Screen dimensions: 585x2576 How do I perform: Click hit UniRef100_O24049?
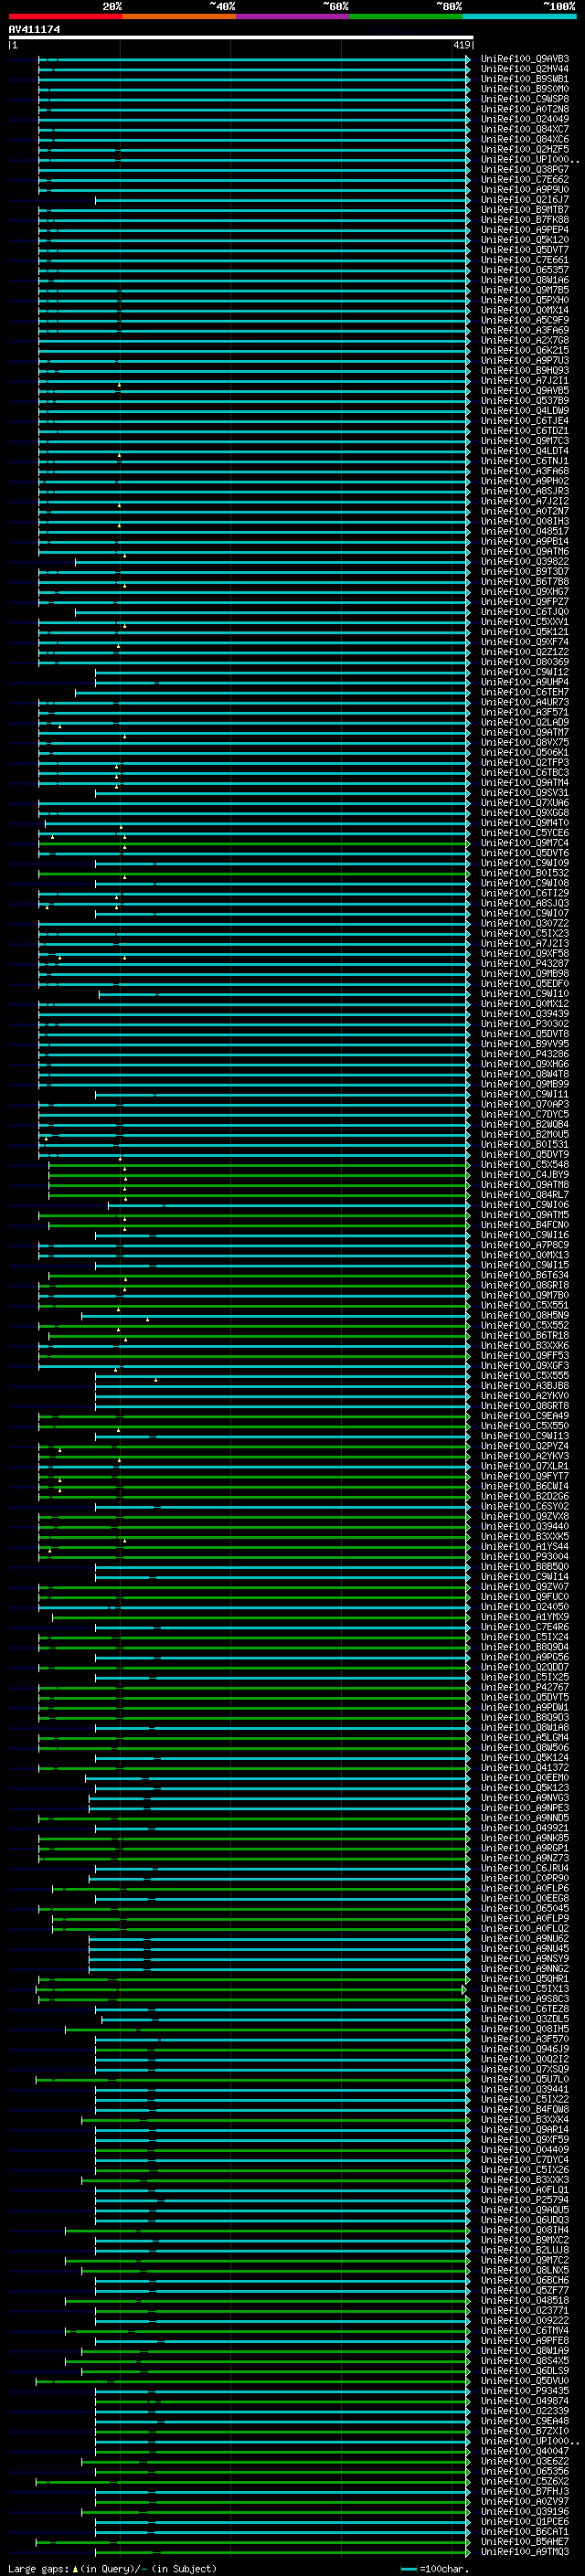click(525, 119)
